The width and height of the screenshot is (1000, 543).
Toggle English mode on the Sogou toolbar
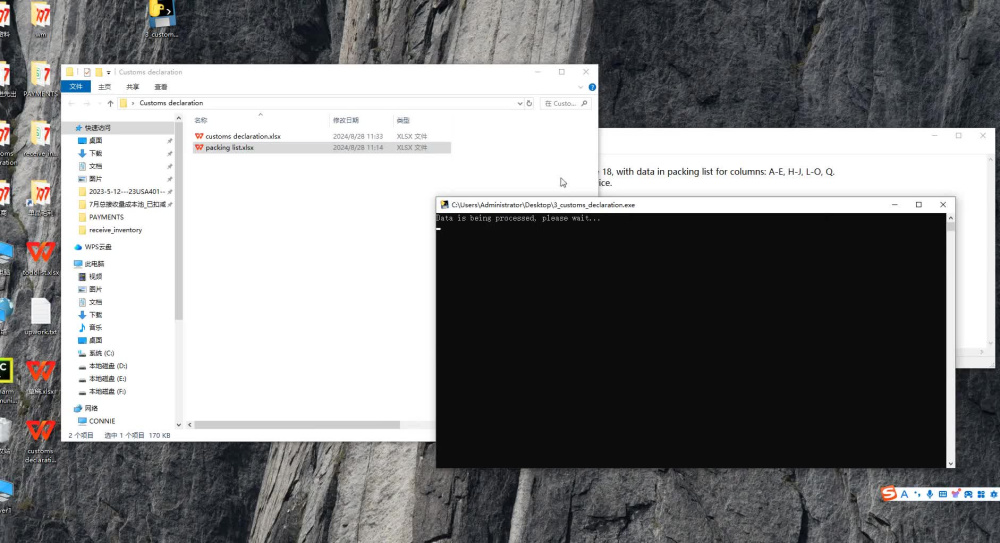point(904,494)
